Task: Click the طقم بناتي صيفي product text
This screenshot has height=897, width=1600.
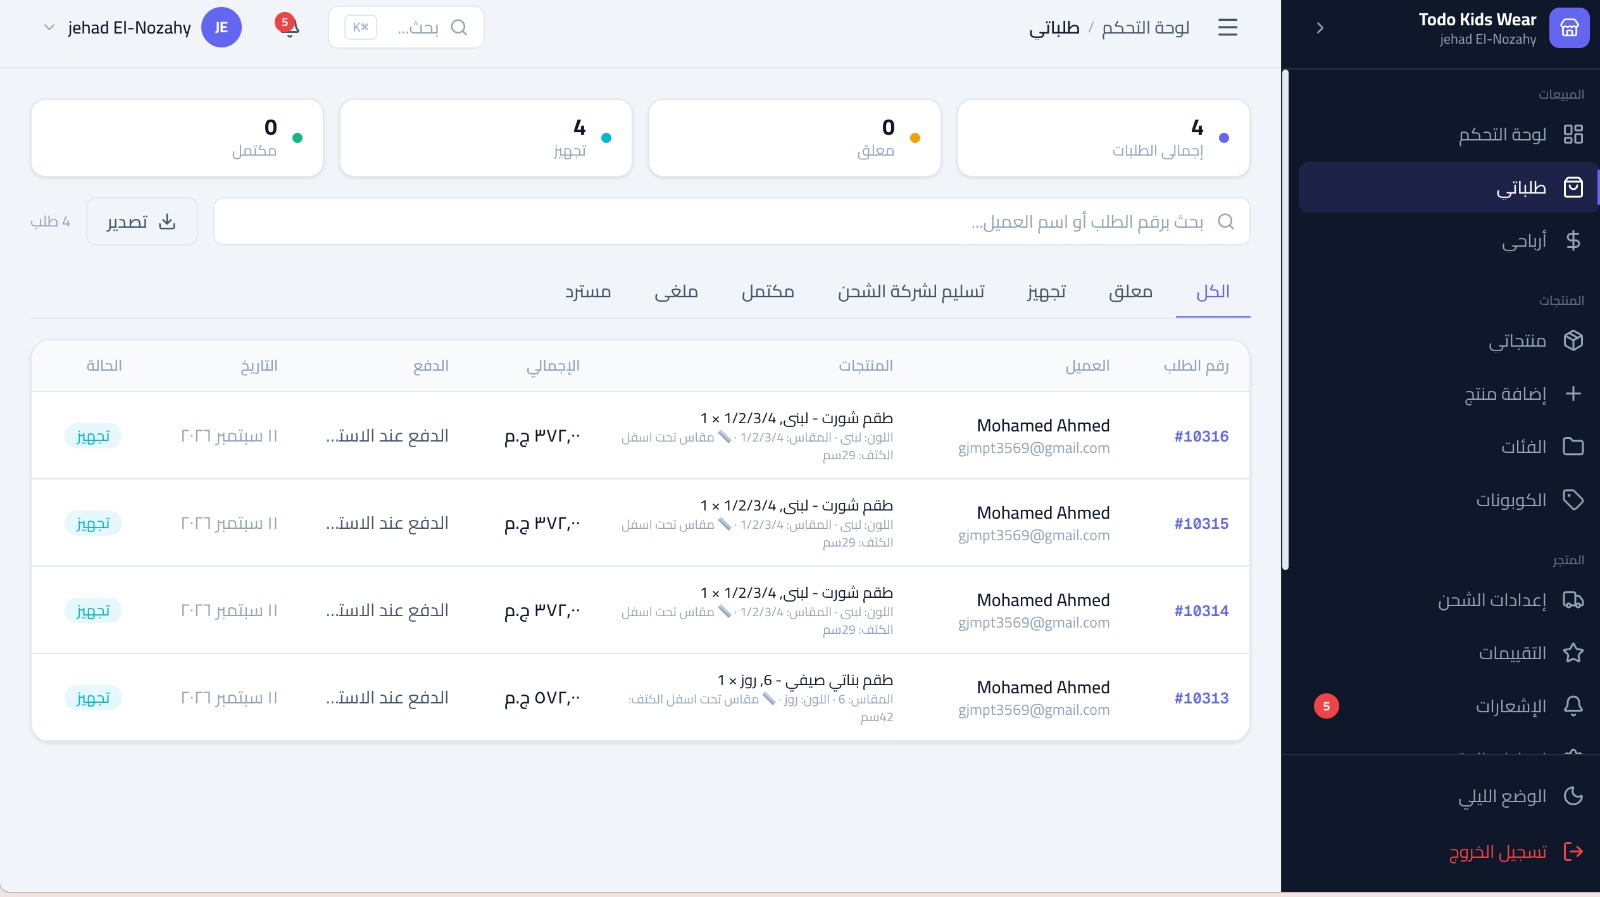Action: pos(805,680)
